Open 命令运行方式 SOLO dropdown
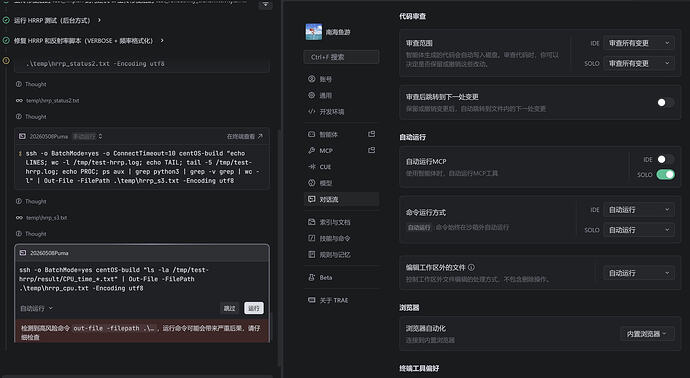690x378 pixels. tap(639, 230)
